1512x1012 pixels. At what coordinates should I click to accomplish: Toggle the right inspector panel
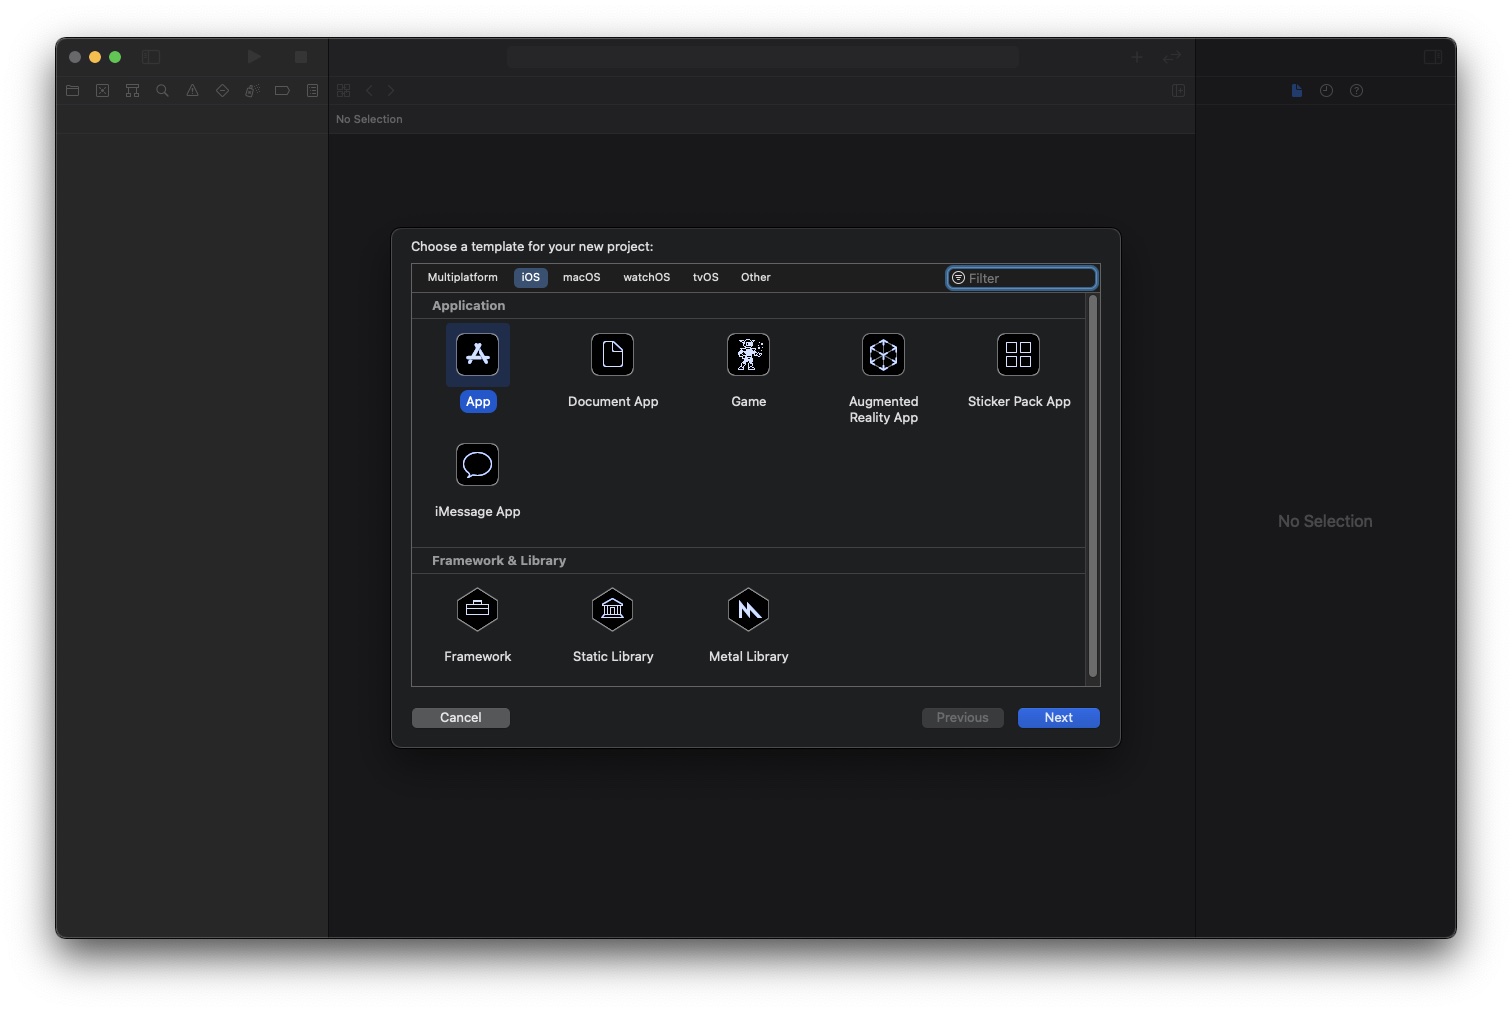[x=1433, y=57]
